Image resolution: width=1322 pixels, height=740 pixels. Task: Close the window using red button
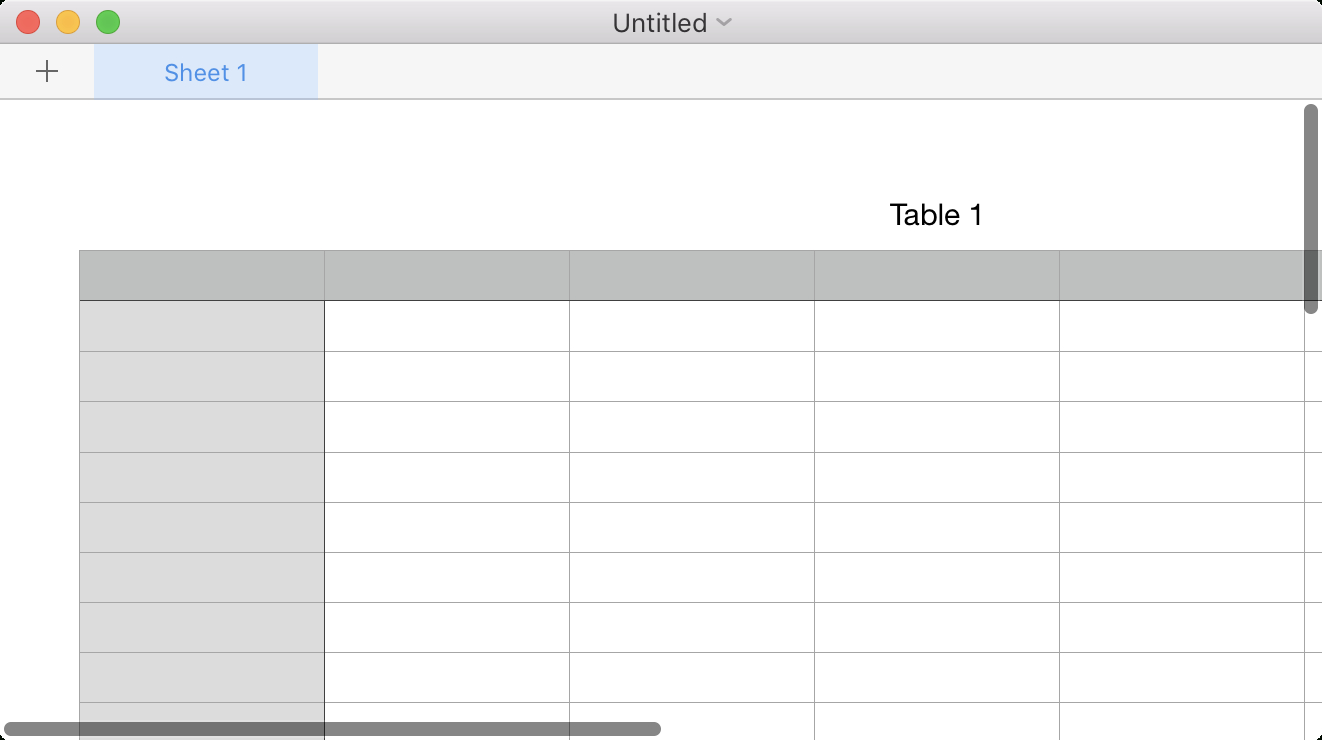pyautogui.click(x=28, y=22)
